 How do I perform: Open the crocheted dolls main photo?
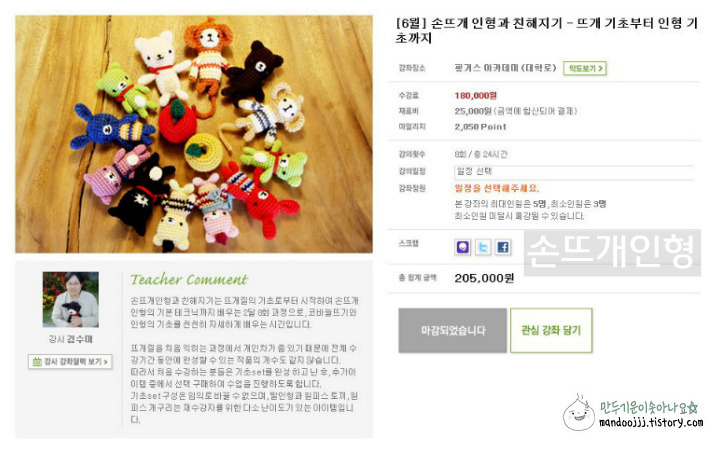(194, 134)
